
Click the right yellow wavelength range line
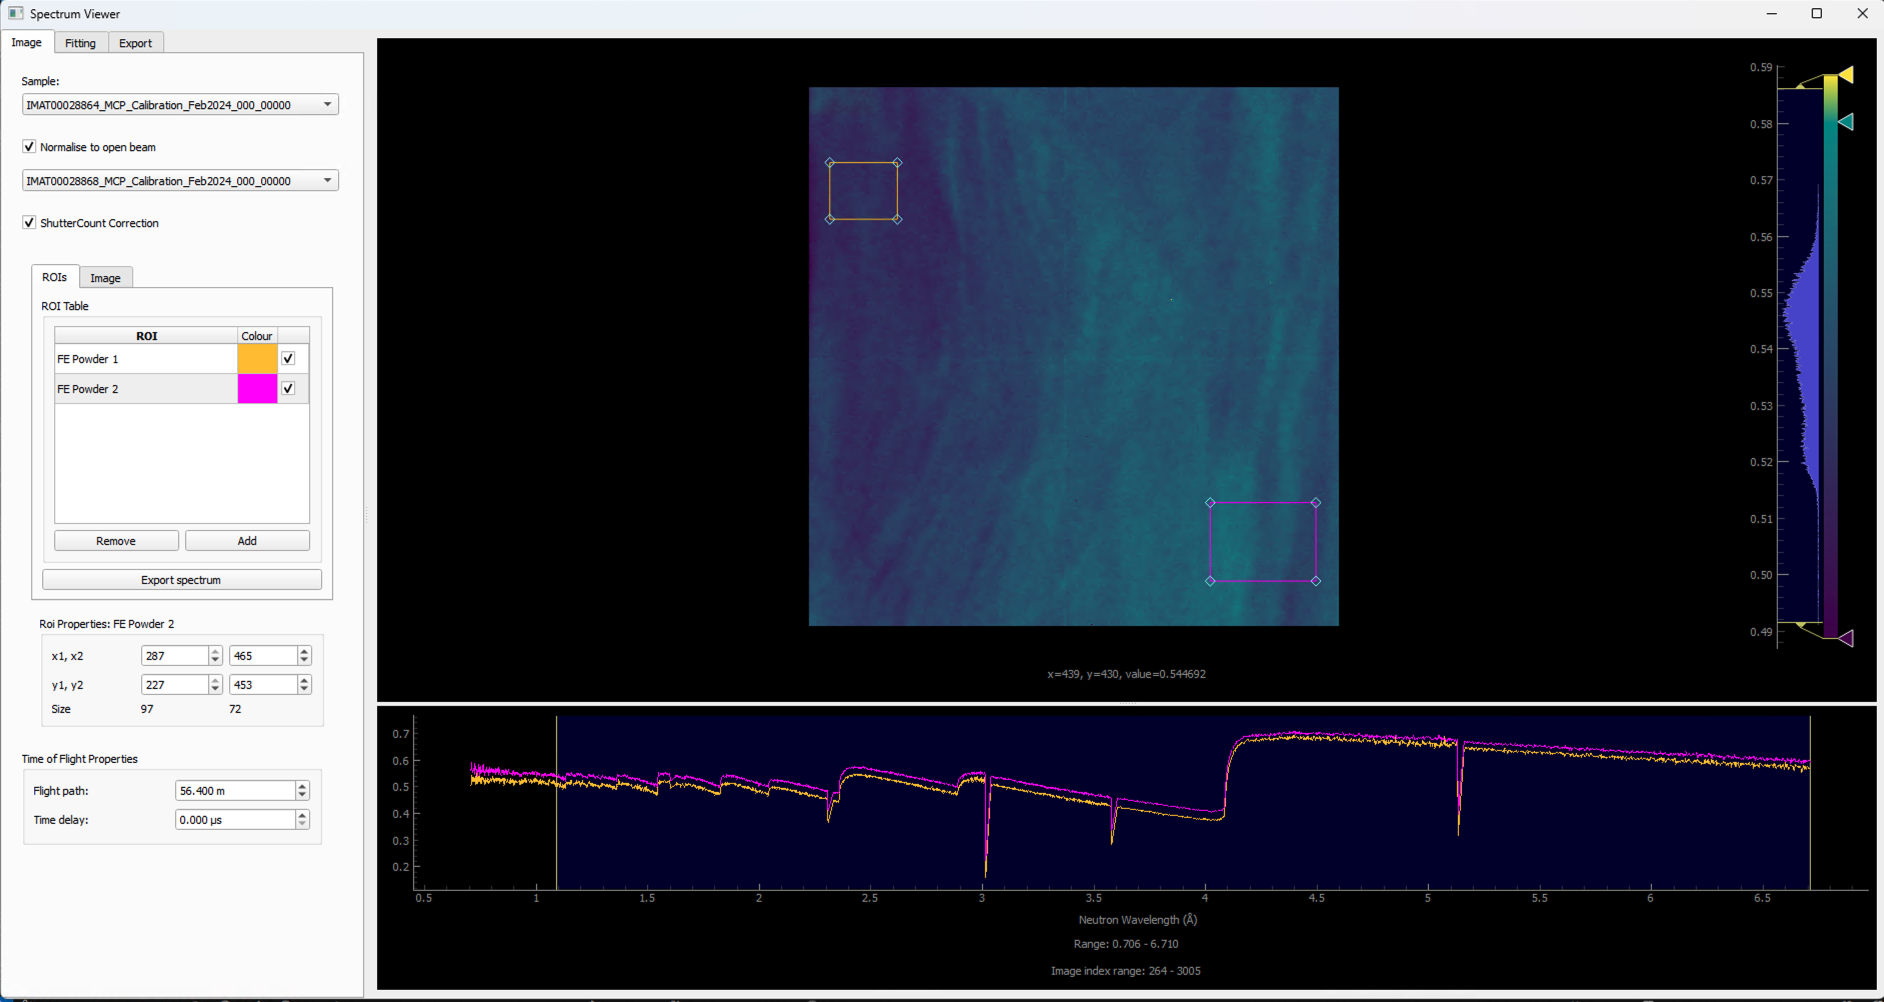pos(1810,802)
